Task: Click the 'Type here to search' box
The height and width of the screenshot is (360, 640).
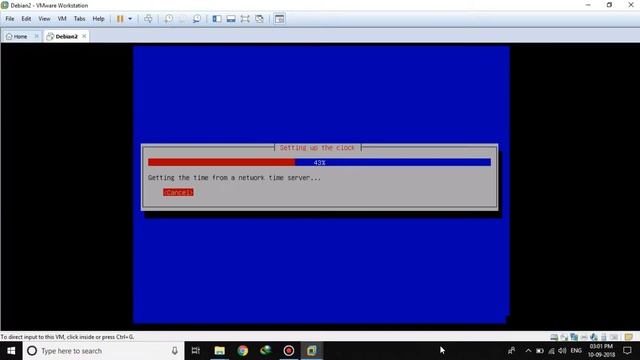Action: pos(103,351)
